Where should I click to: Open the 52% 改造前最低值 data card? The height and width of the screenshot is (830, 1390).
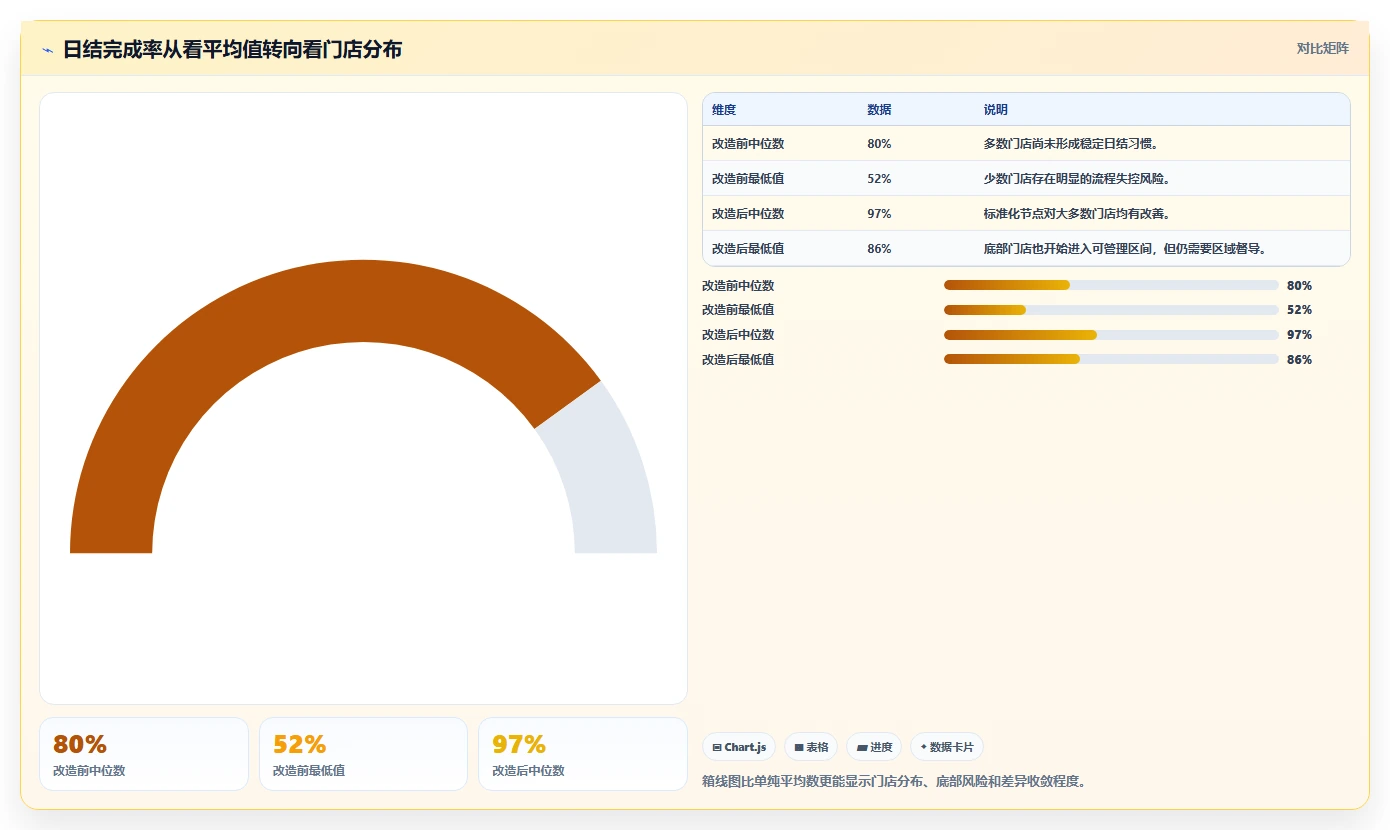pos(363,754)
